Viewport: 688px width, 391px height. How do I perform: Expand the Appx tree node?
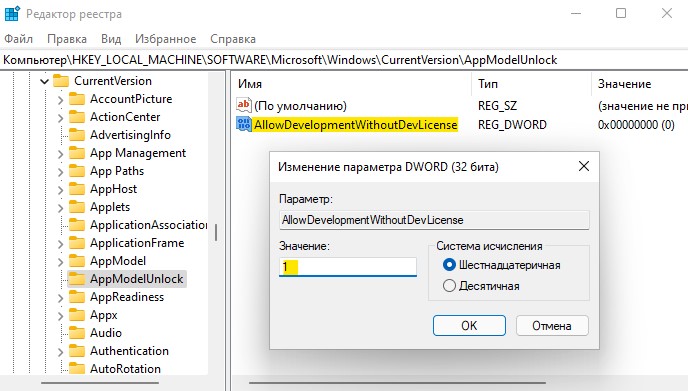[61, 316]
